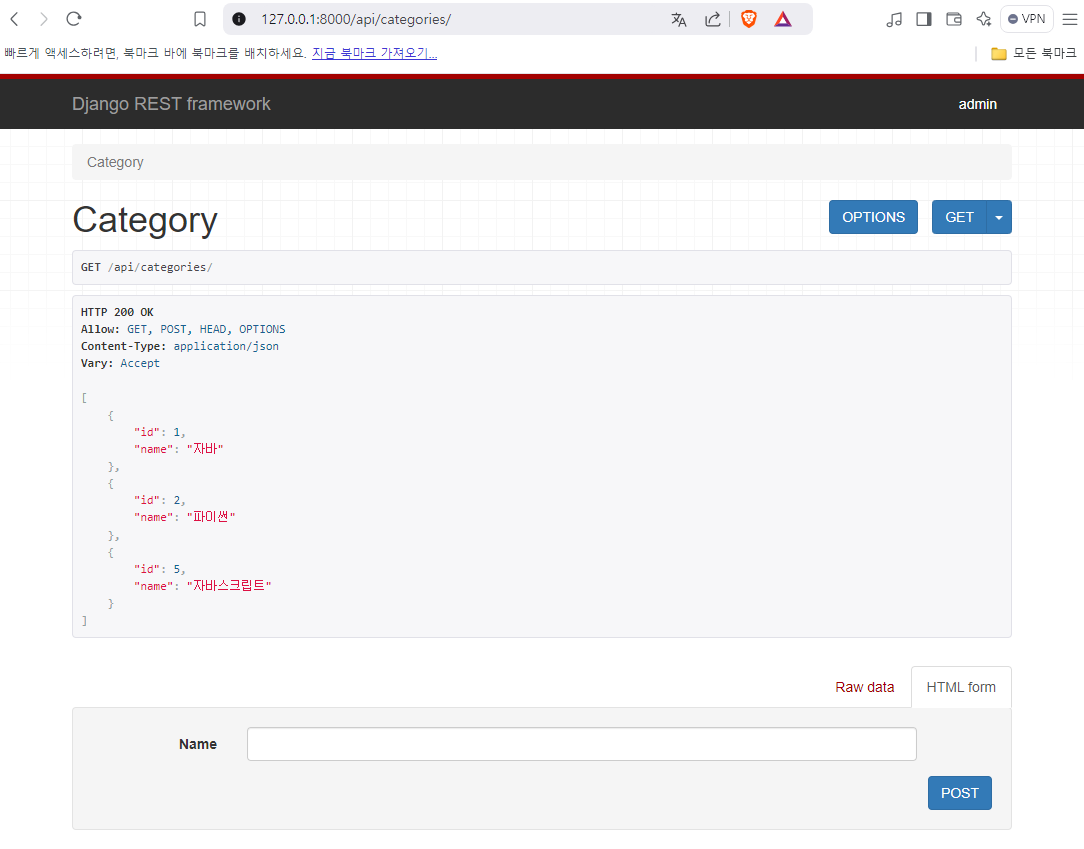The image size is (1084, 849).
Task: Open Leo AI sparkle icon
Action: 983,19
